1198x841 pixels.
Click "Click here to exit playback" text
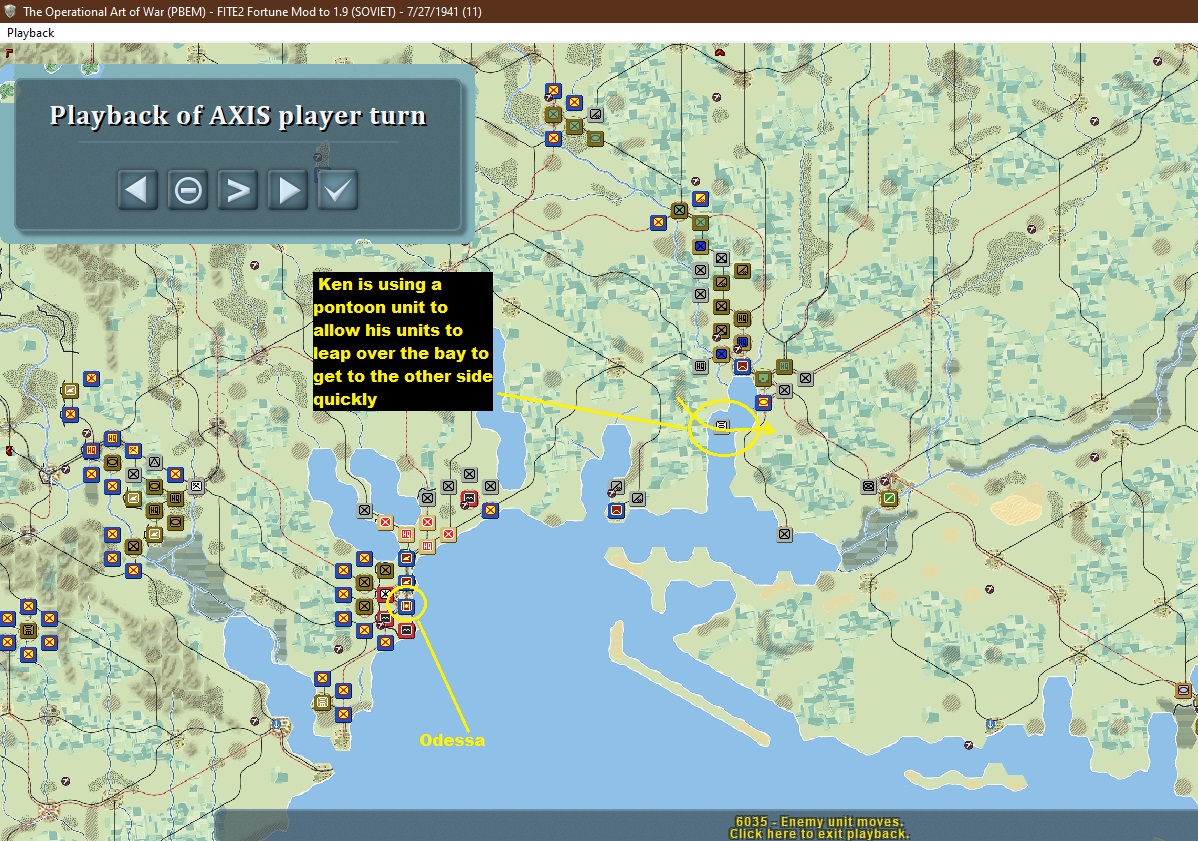[819, 834]
